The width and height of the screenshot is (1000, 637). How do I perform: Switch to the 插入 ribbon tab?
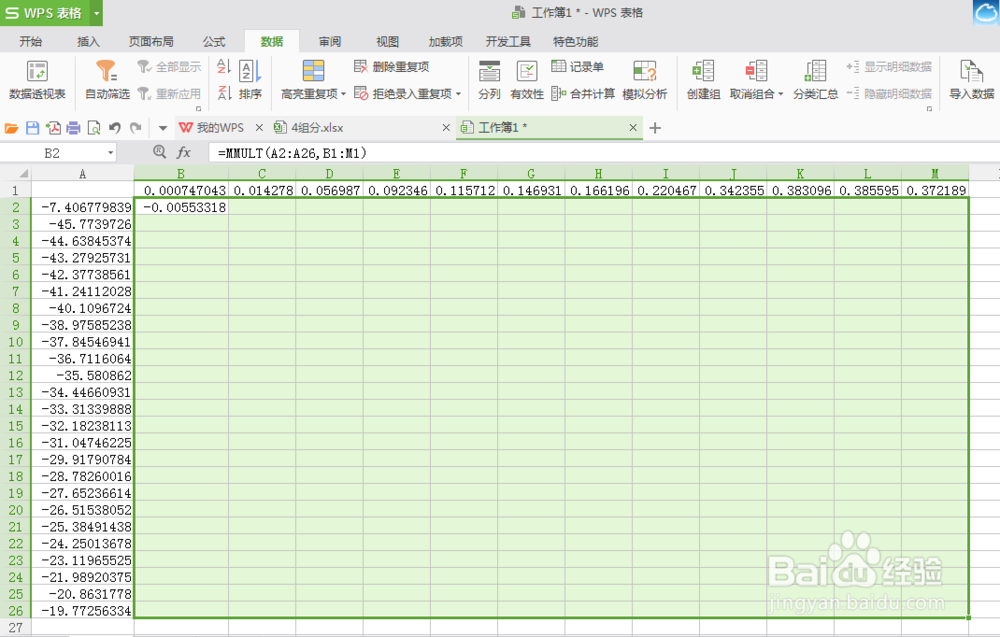point(88,41)
